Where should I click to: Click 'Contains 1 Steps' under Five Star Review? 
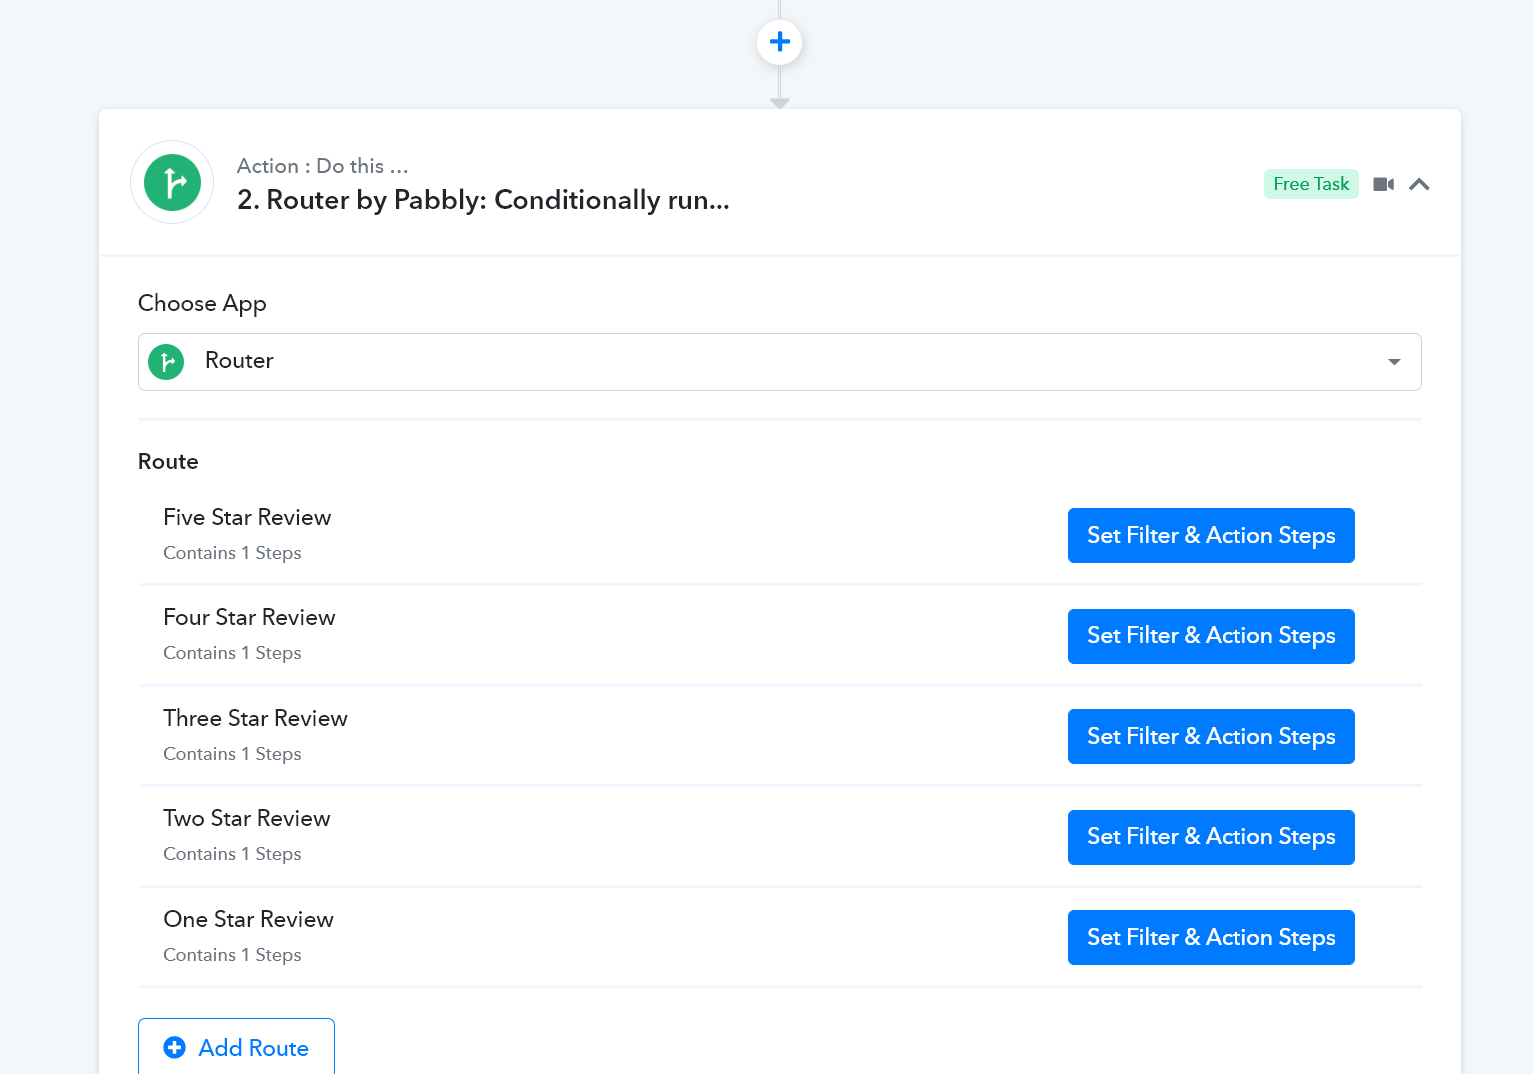[232, 553]
